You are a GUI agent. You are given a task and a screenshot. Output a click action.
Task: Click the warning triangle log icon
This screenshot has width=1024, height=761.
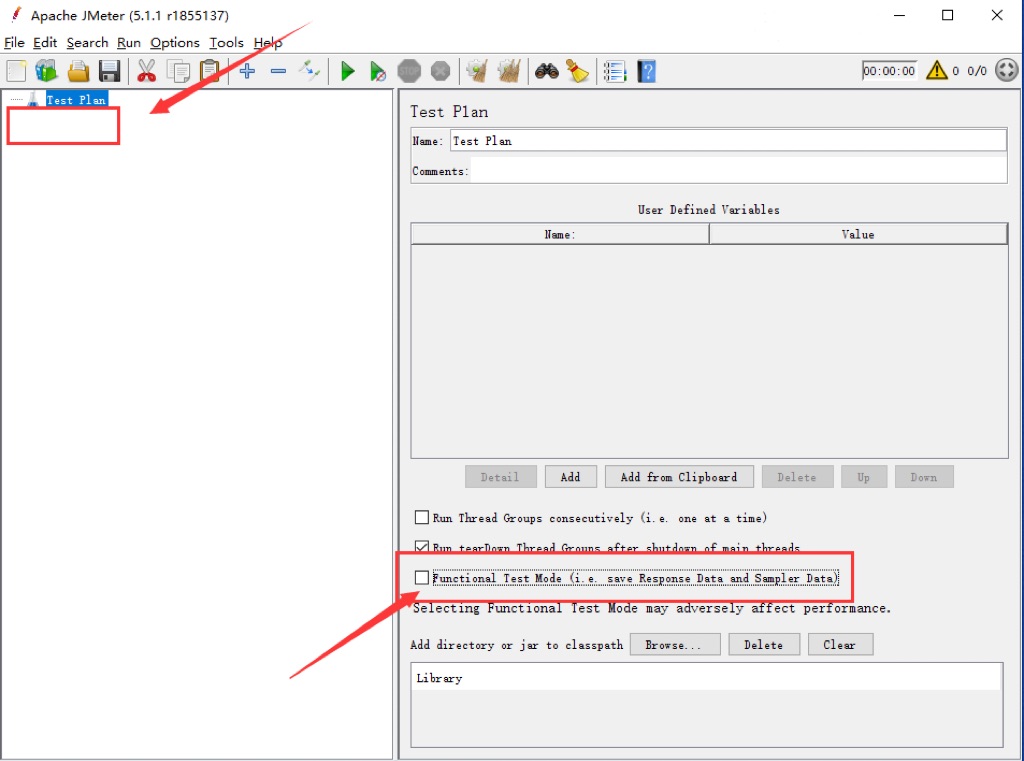pos(936,70)
